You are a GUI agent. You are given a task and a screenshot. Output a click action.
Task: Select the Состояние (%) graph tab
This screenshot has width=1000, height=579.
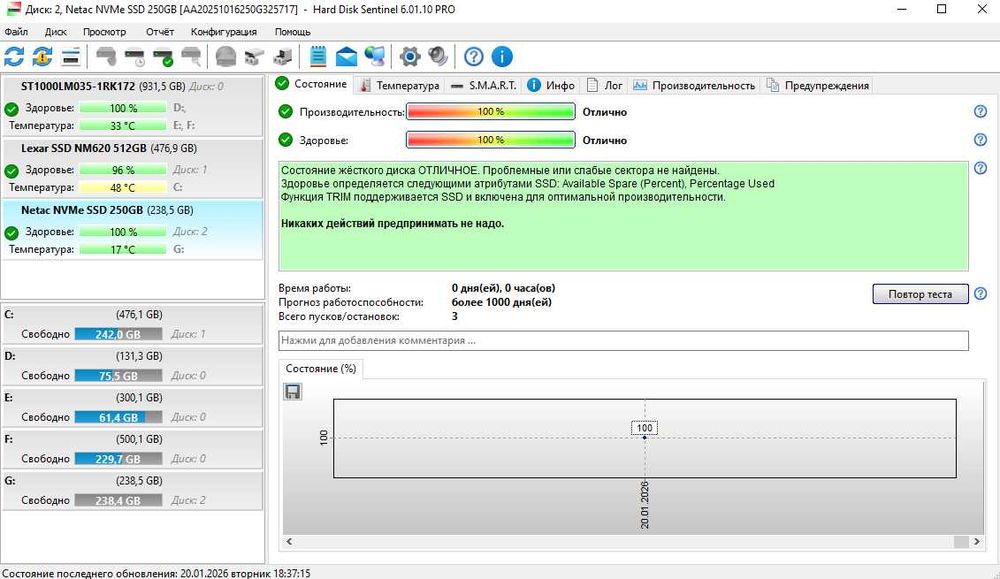321,369
